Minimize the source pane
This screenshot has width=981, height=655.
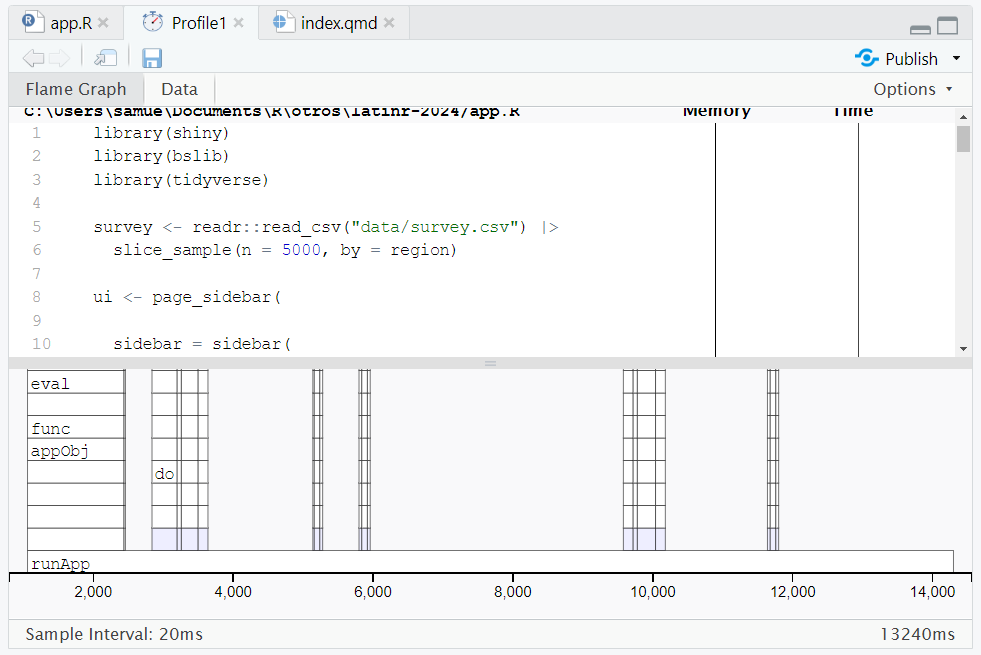[920, 28]
